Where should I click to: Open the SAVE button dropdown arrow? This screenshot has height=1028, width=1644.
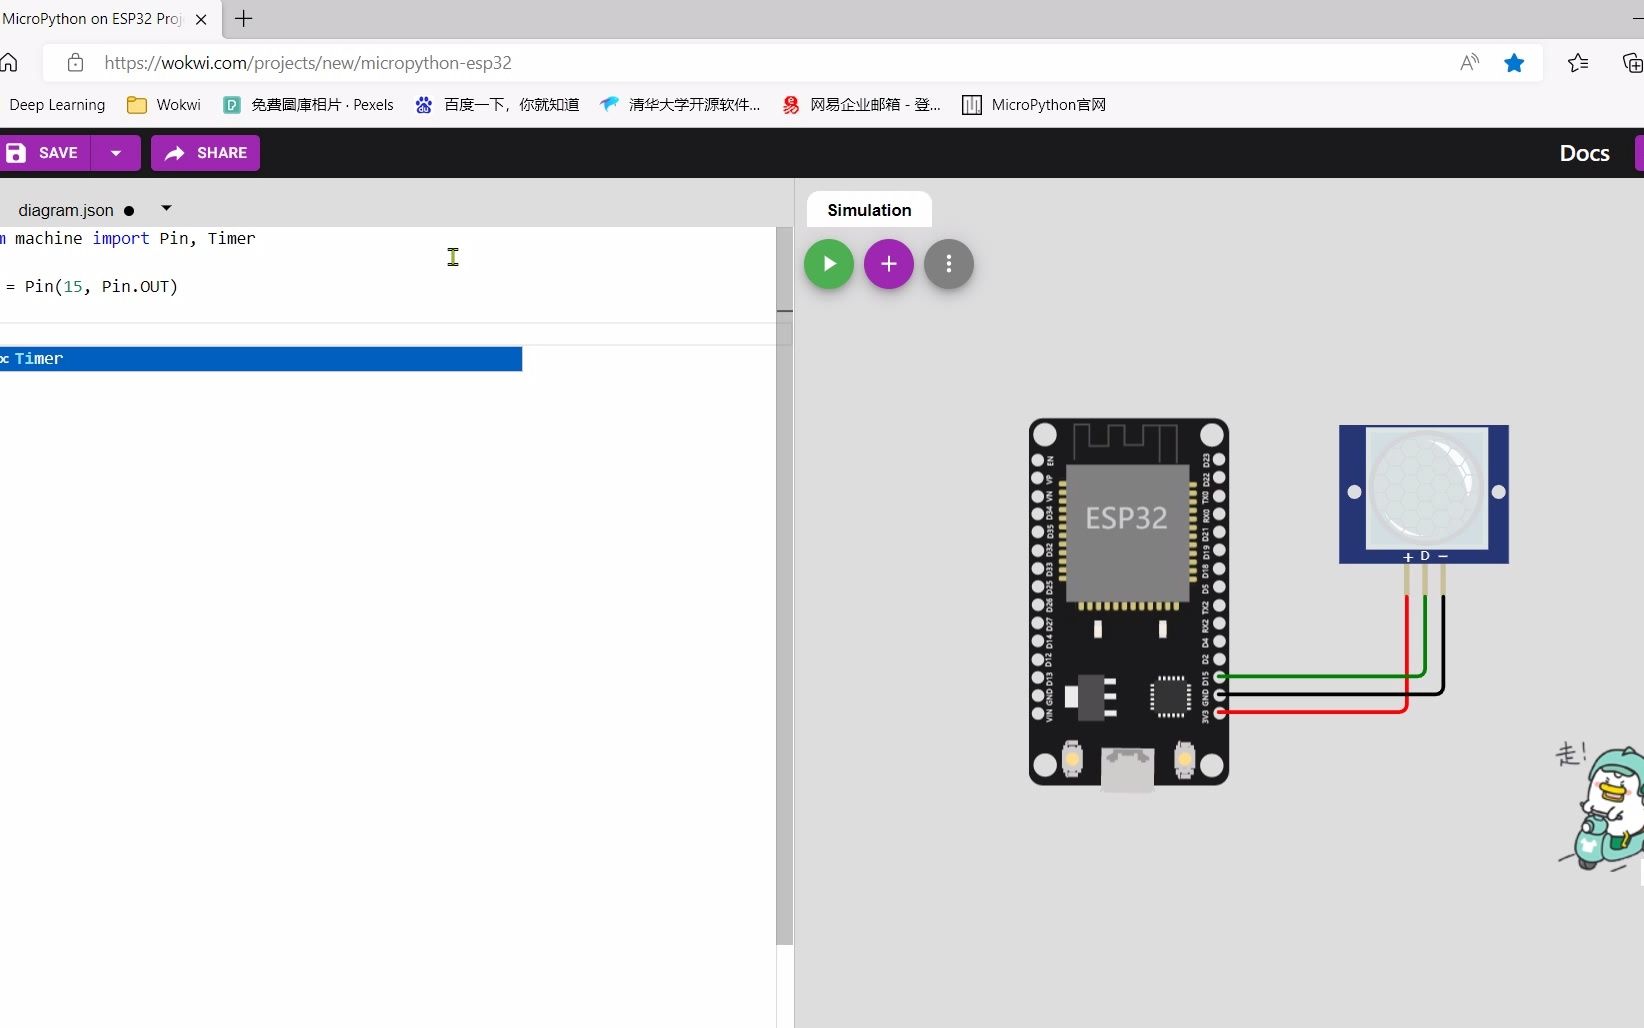click(x=116, y=152)
